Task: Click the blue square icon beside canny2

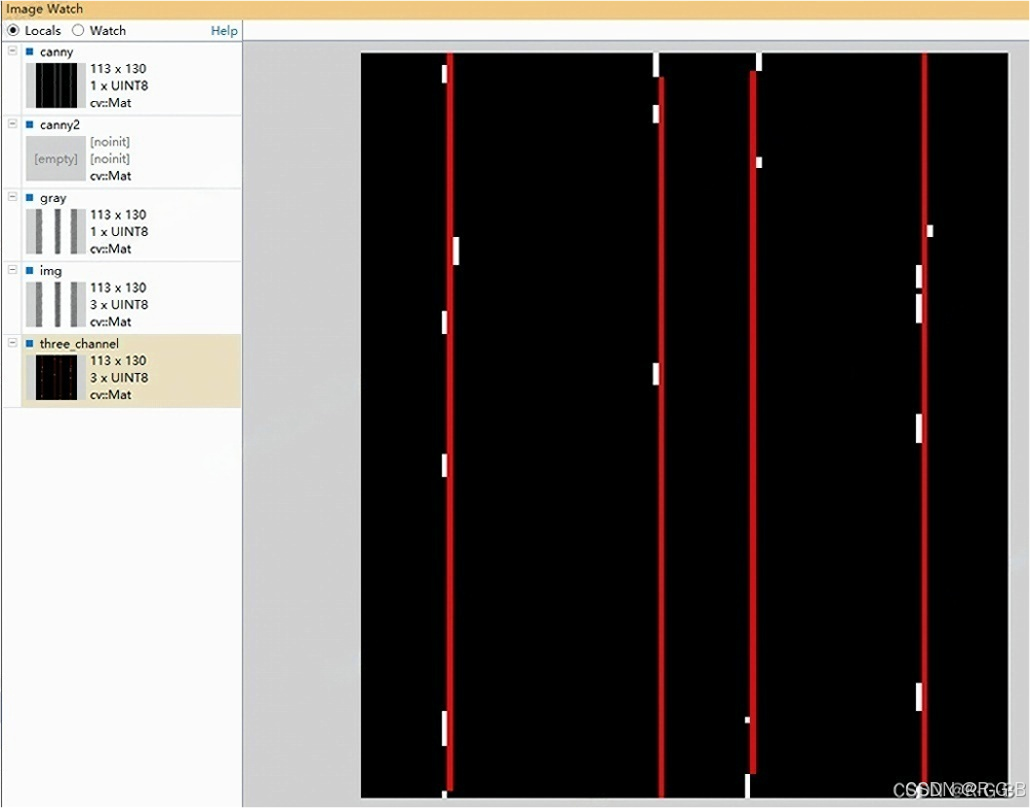Action: click(30, 124)
